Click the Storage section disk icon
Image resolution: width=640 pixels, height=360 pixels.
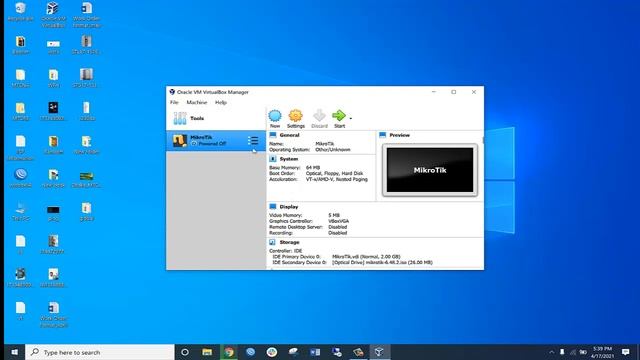(273, 242)
